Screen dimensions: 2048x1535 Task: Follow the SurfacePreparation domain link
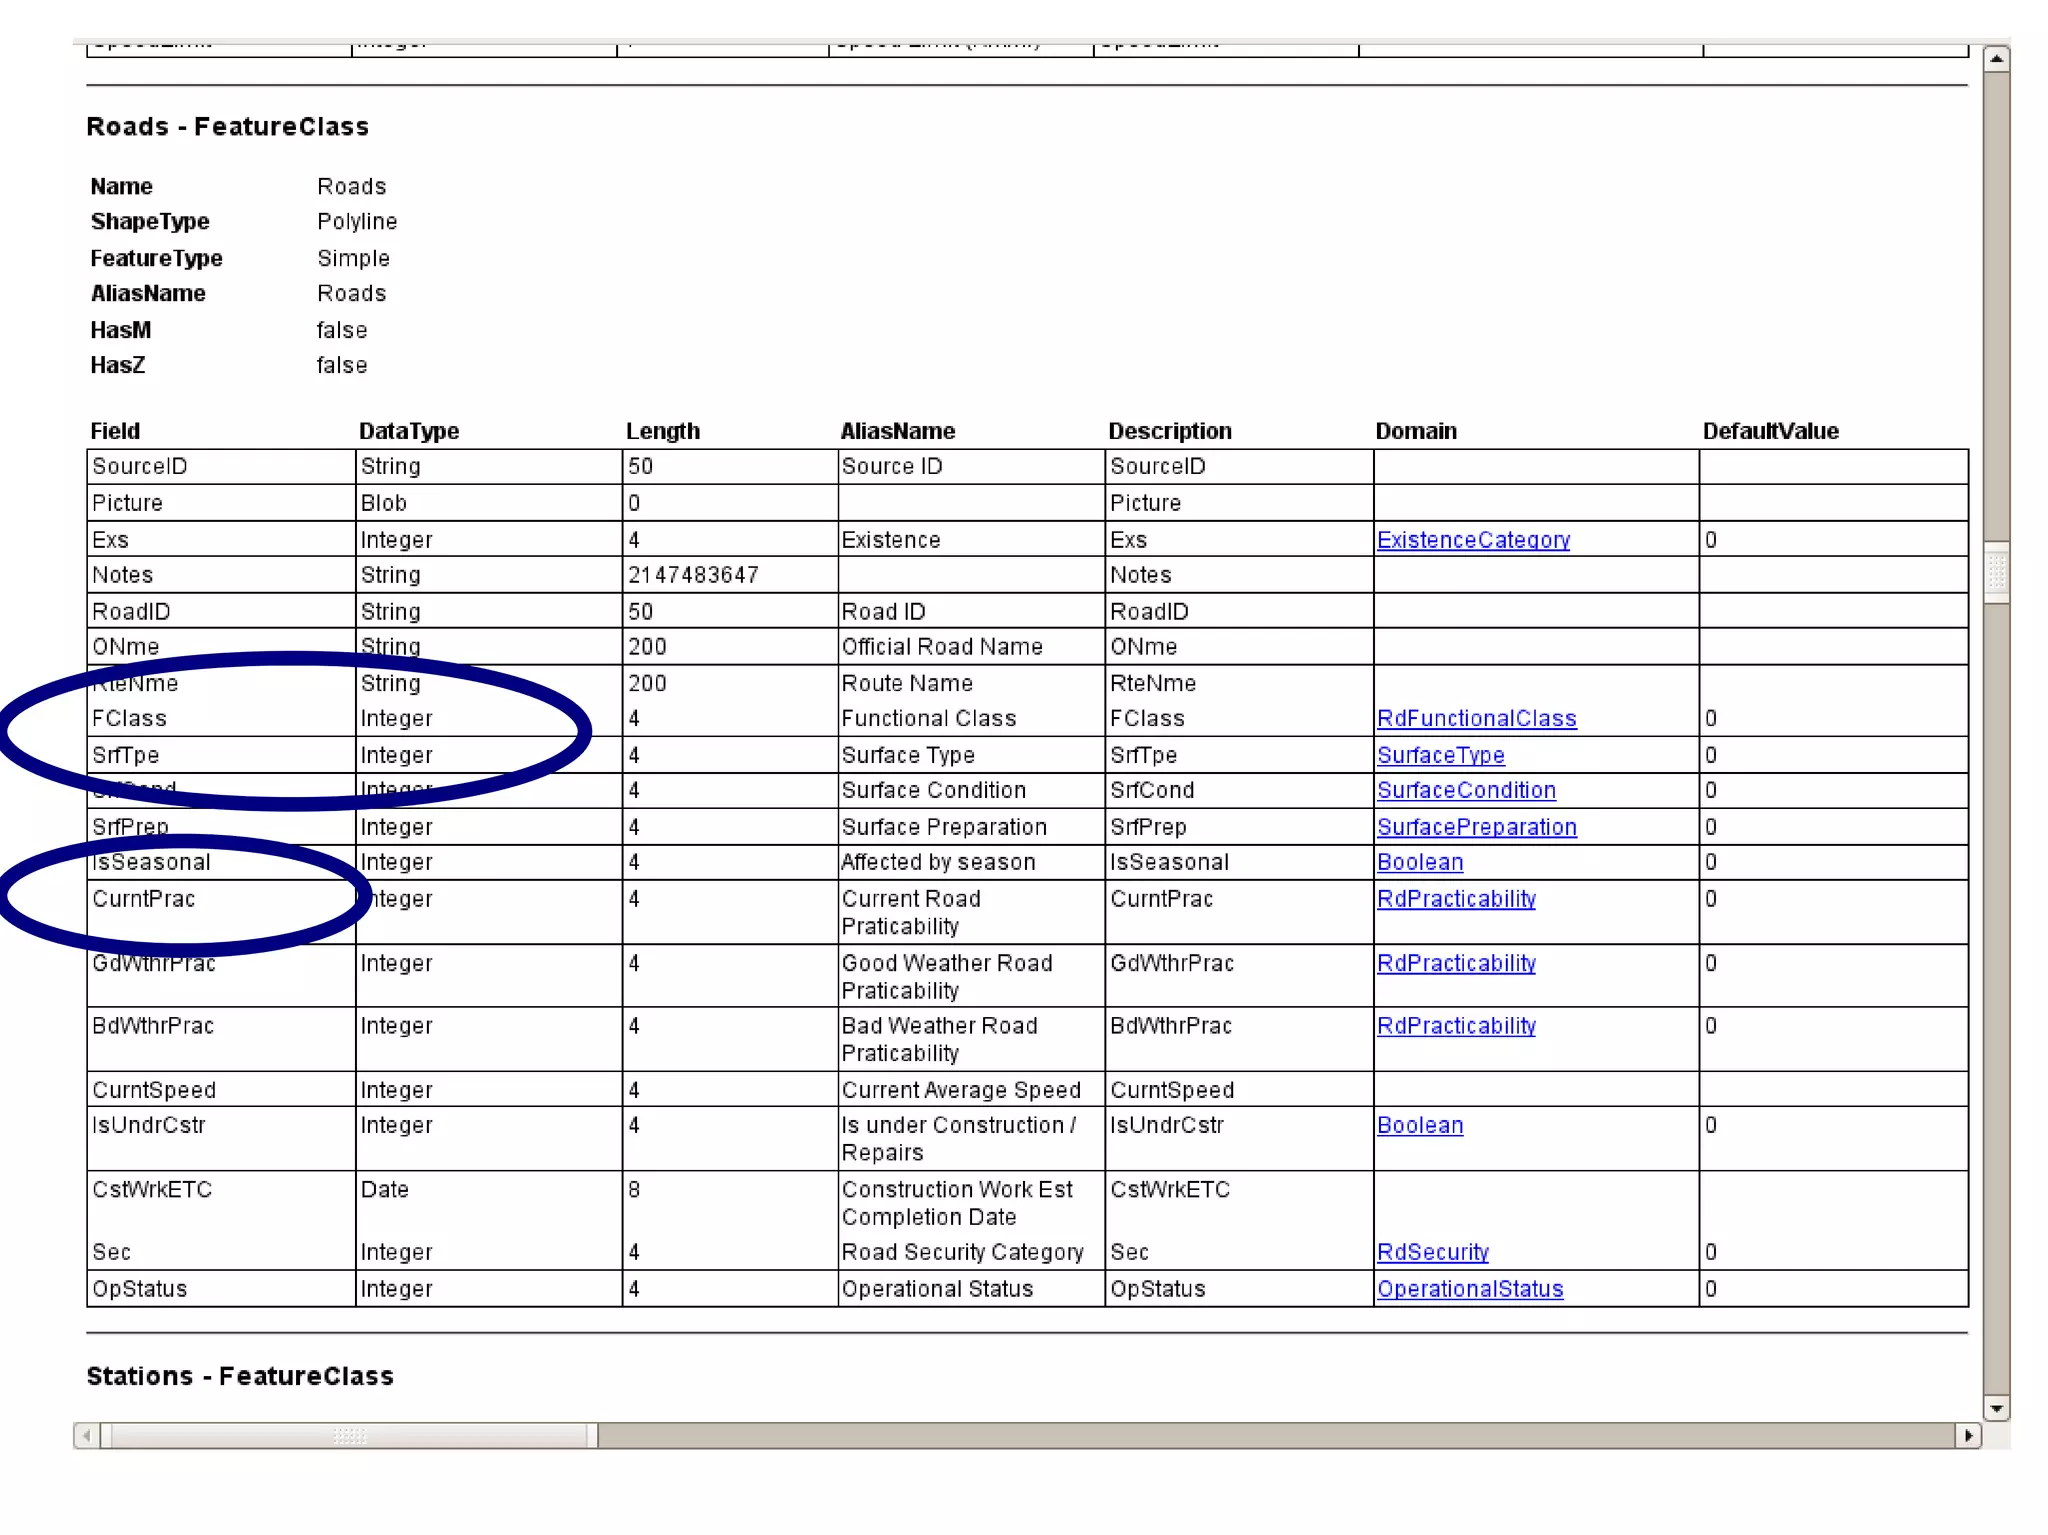[x=1476, y=827]
